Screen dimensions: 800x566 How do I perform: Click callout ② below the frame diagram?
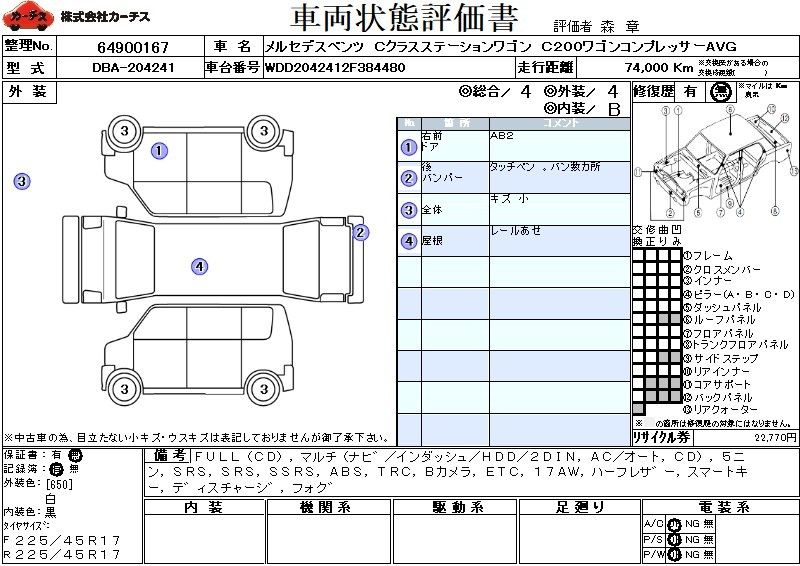pos(670,213)
